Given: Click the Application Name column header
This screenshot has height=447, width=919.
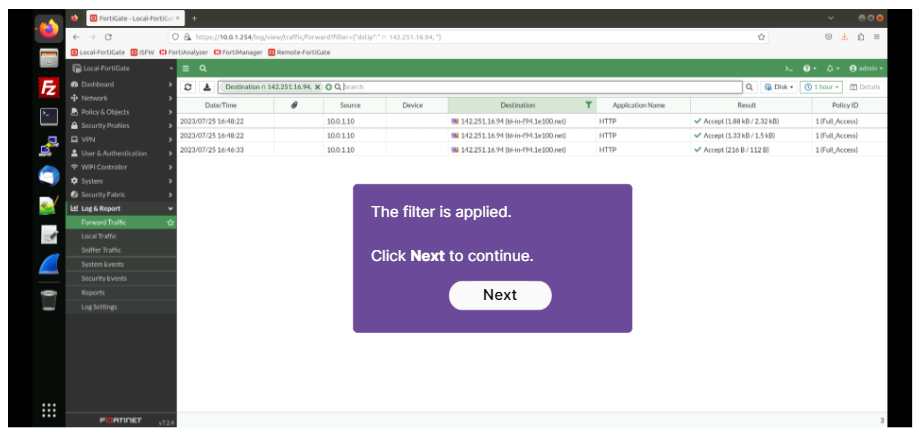Looking at the screenshot, I should 639,105.
